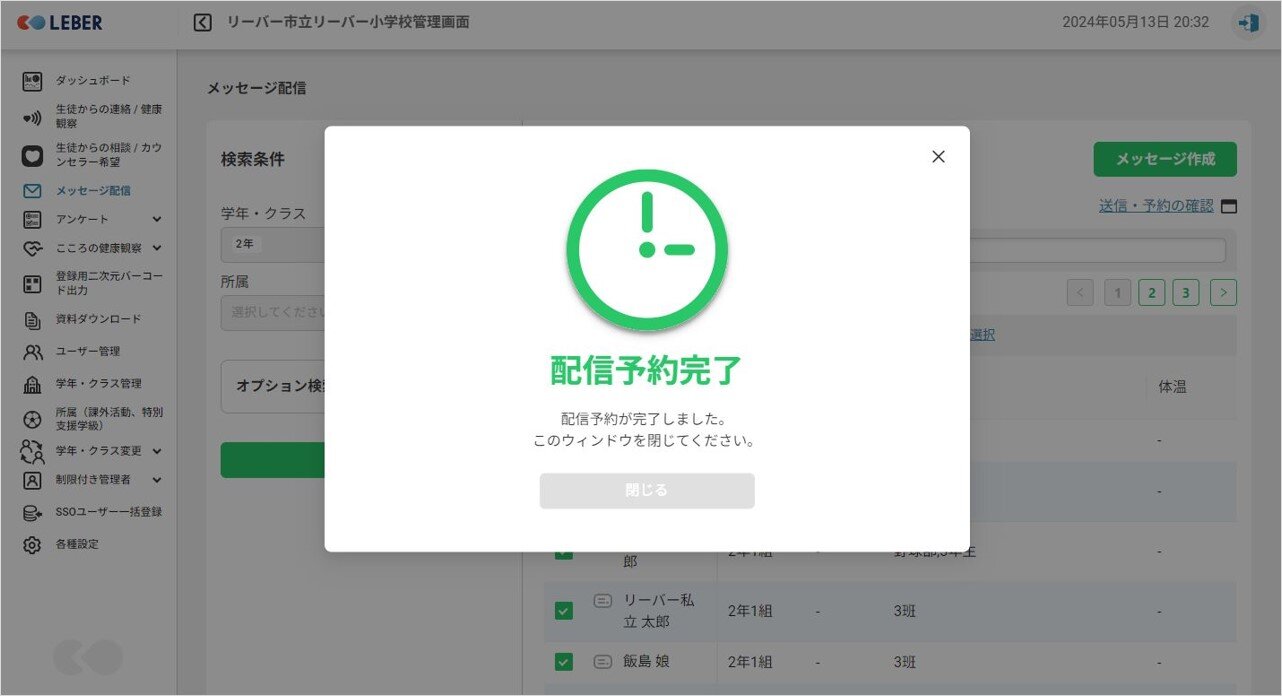The width and height of the screenshot is (1282, 696).
Task: Open the Dashboard icon in sidebar
Action: [32, 80]
